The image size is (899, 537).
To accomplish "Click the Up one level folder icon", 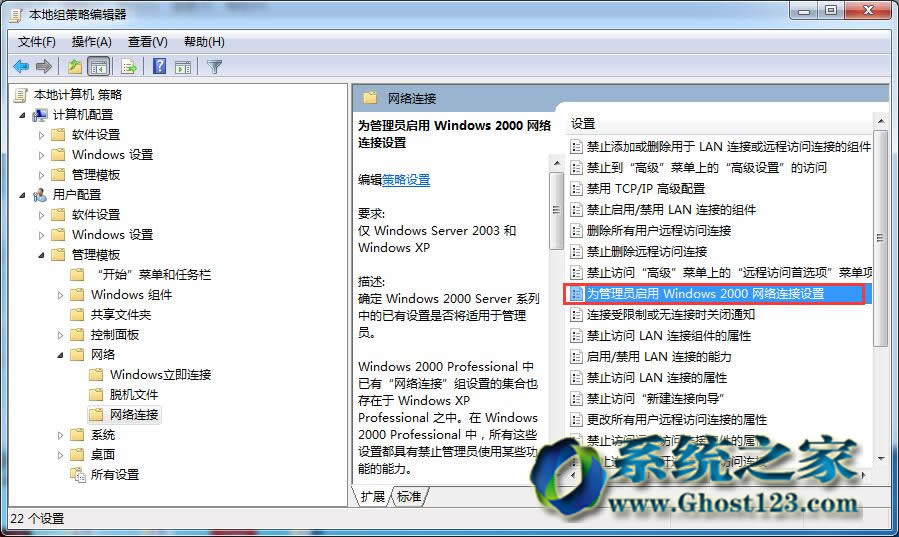I will pyautogui.click(x=75, y=67).
